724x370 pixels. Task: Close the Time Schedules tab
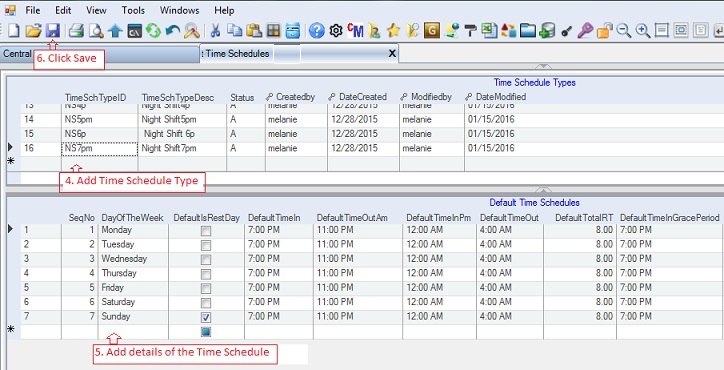tap(392, 54)
